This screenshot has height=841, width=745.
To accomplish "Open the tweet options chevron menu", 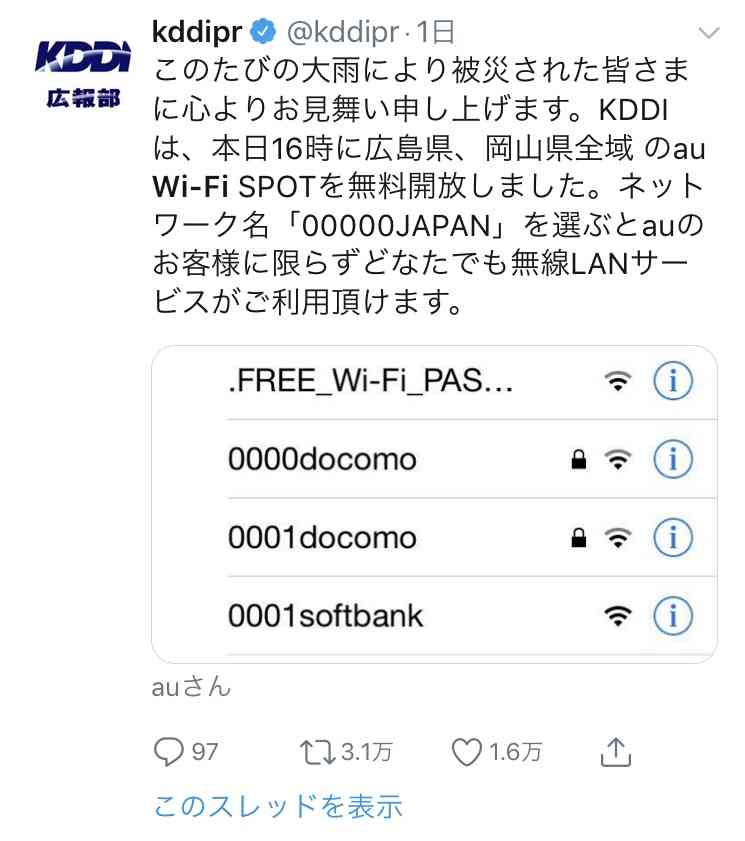I will [x=709, y=33].
